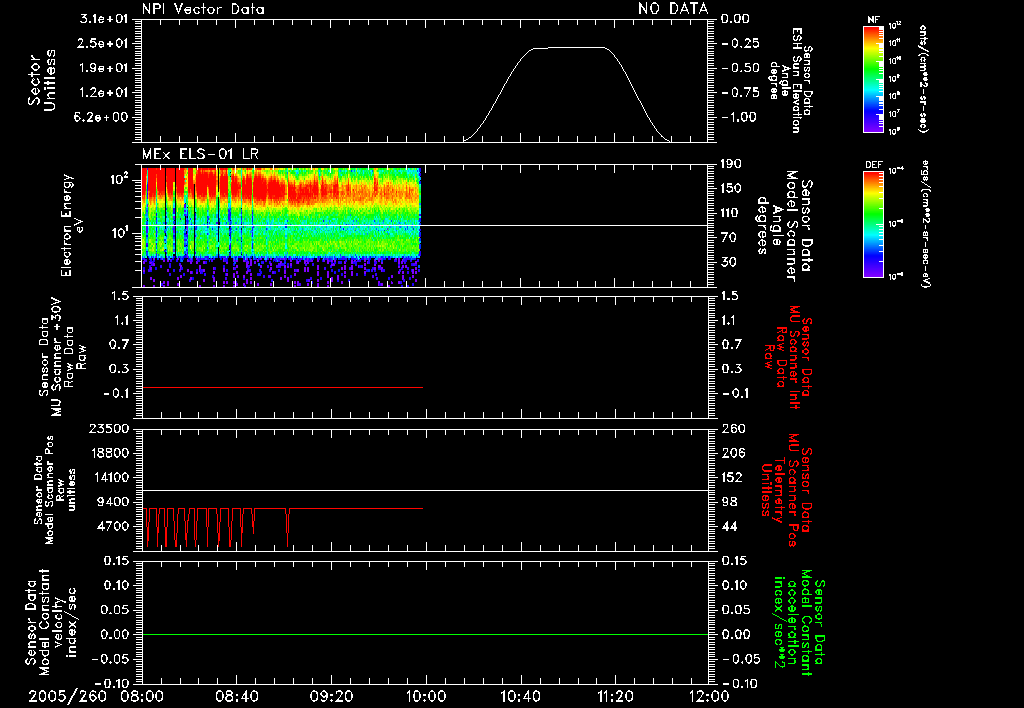Click the "98" Telemetry tick label
The width and height of the screenshot is (1024, 708).
729,502
